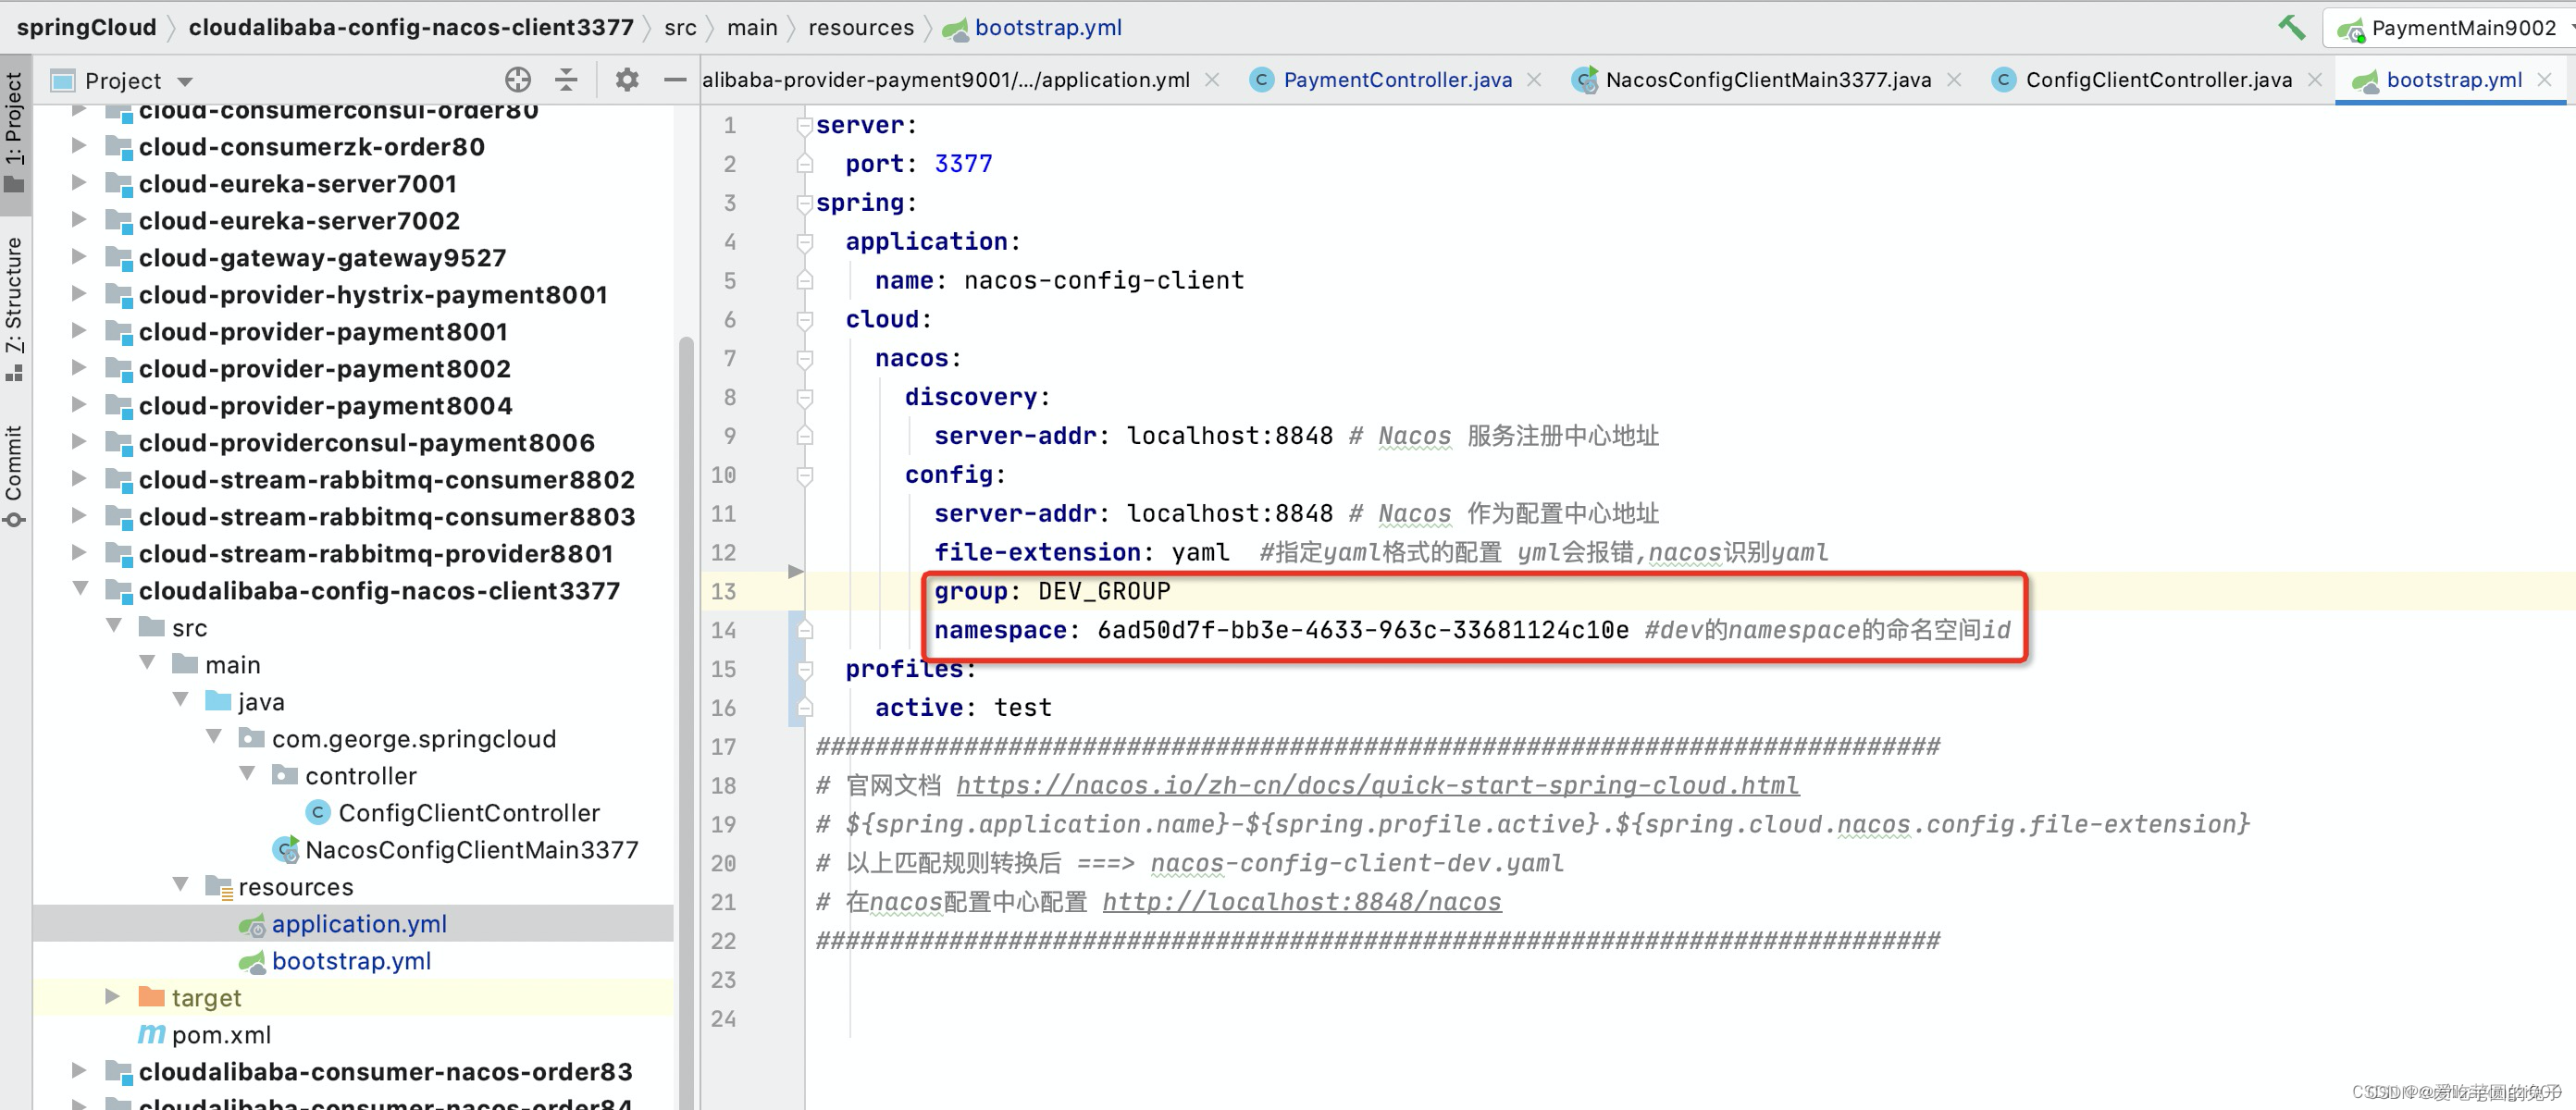Open NacosConfigClientMain3377 in project tree
2576x1110 pixels.
(471, 849)
